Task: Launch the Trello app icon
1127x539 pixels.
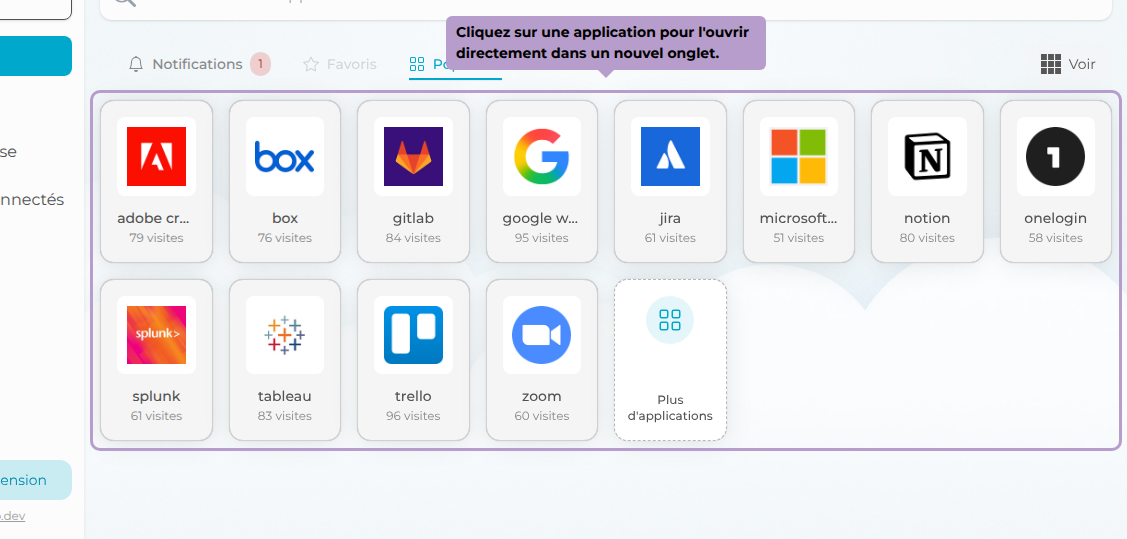Action: tap(413, 335)
